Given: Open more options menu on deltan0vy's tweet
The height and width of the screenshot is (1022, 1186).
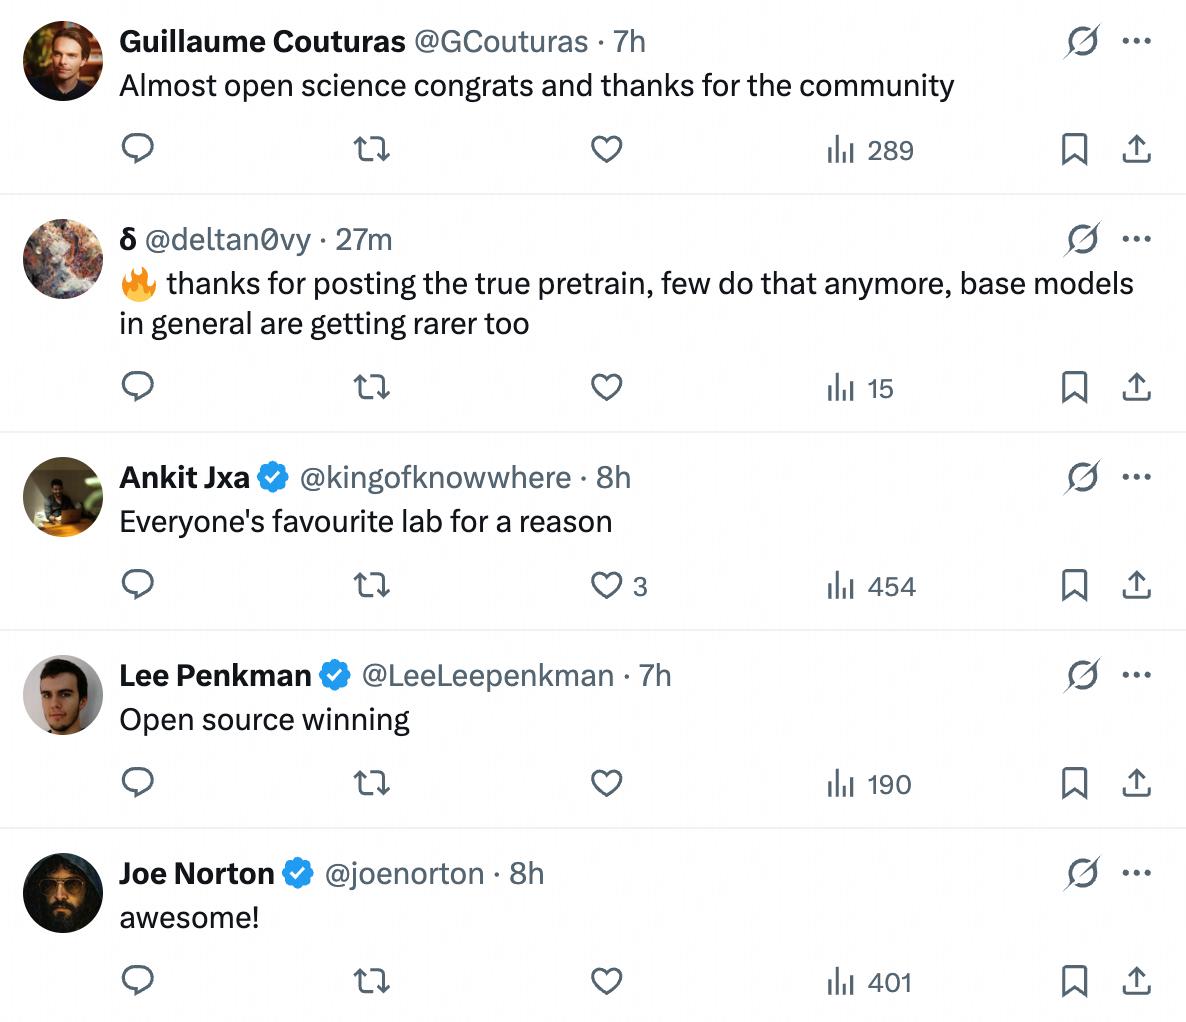Looking at the screenshot, I should [1137, 239].
